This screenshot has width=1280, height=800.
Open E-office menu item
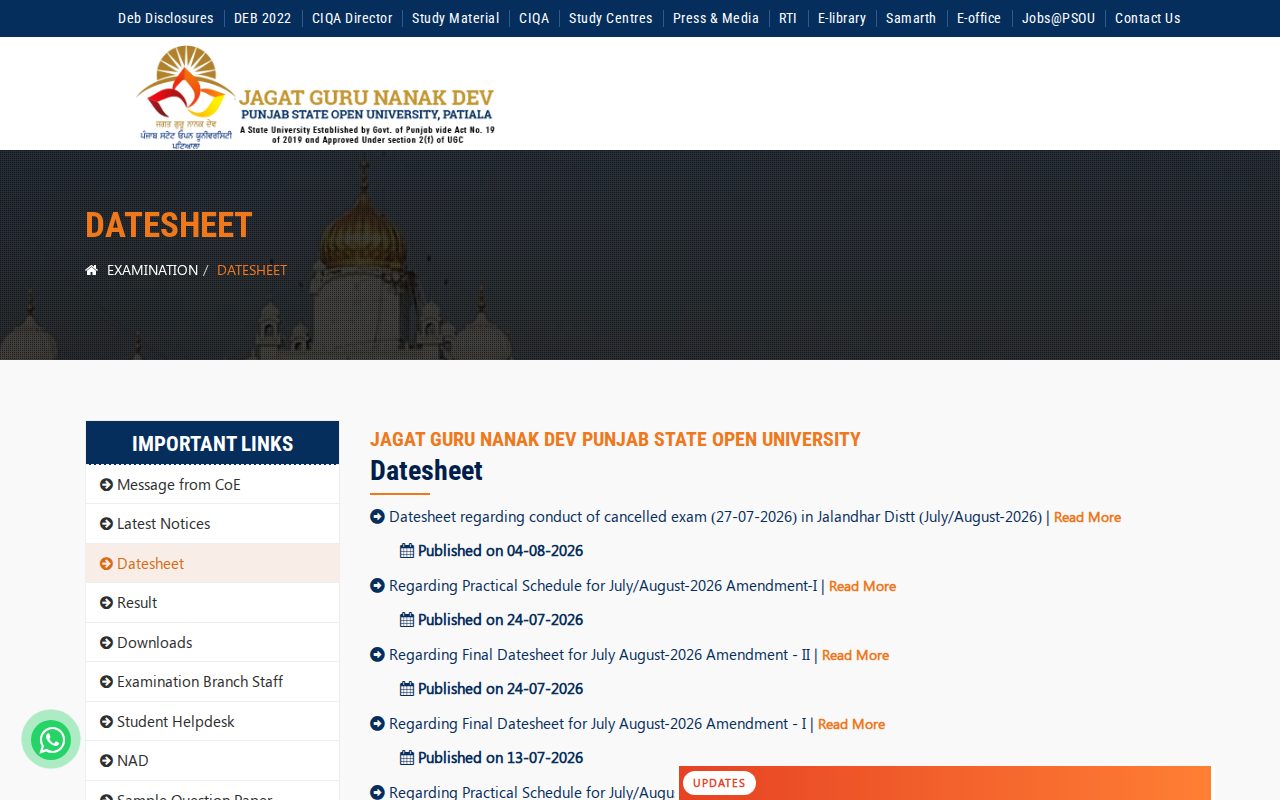click(x=979, y=18)
